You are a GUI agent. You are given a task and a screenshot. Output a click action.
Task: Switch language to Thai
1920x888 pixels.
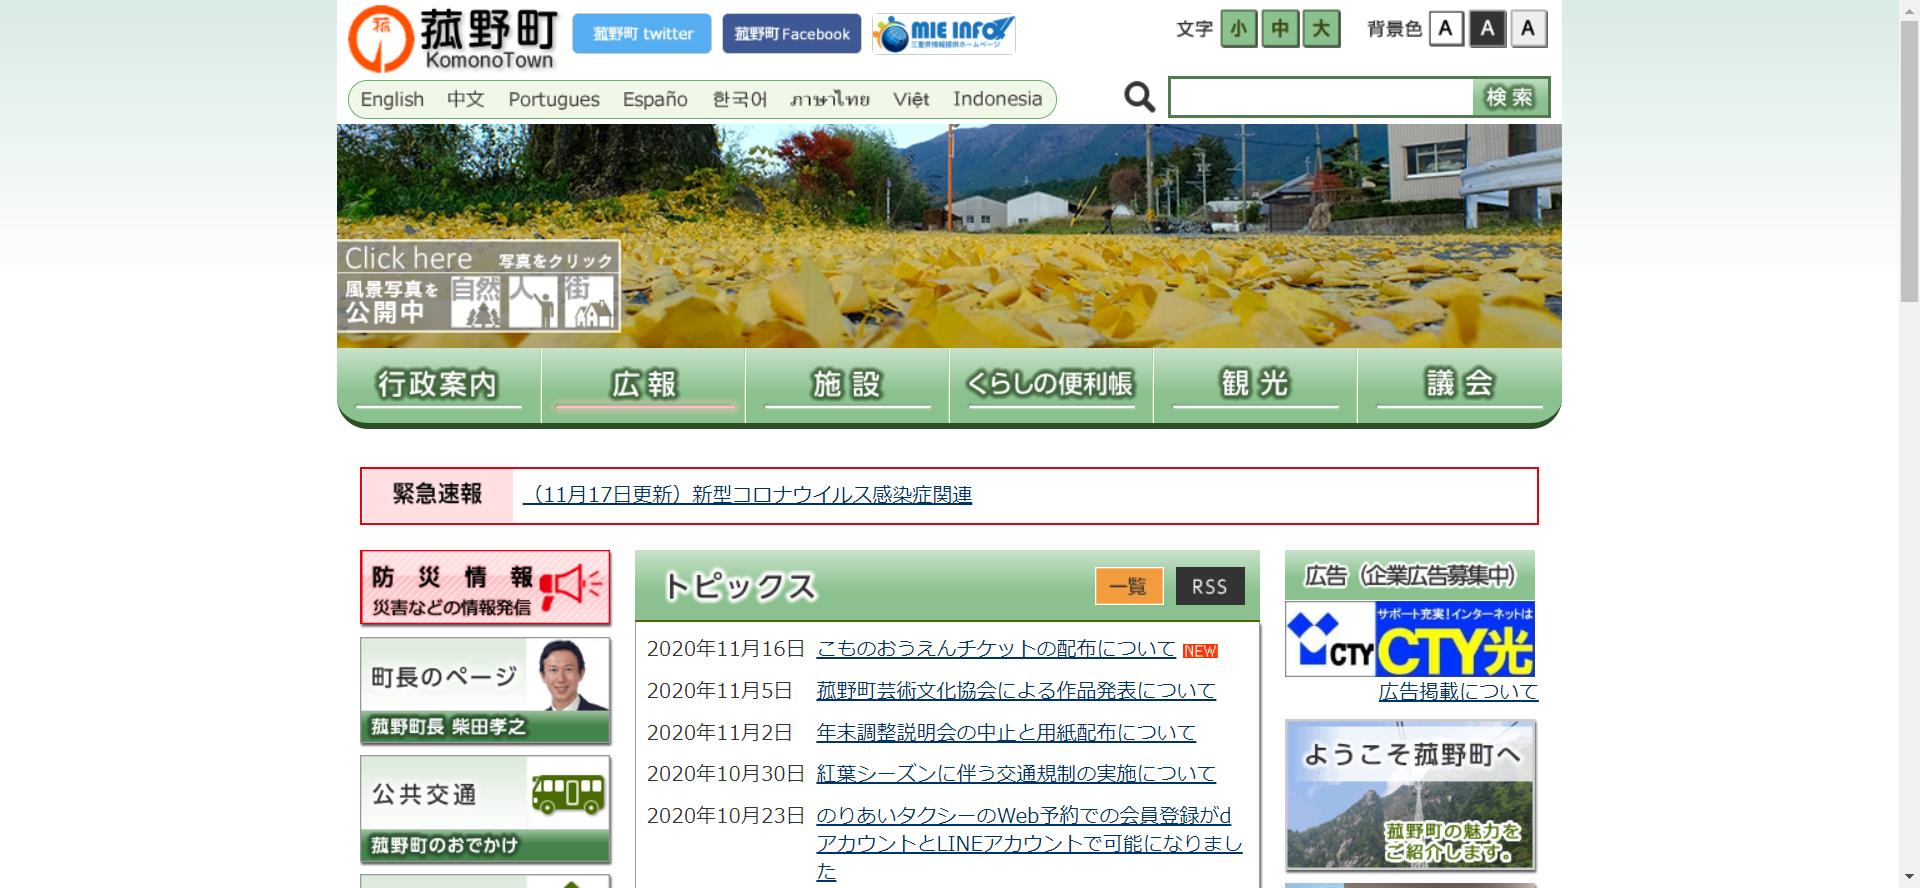[x=830, y=99]
